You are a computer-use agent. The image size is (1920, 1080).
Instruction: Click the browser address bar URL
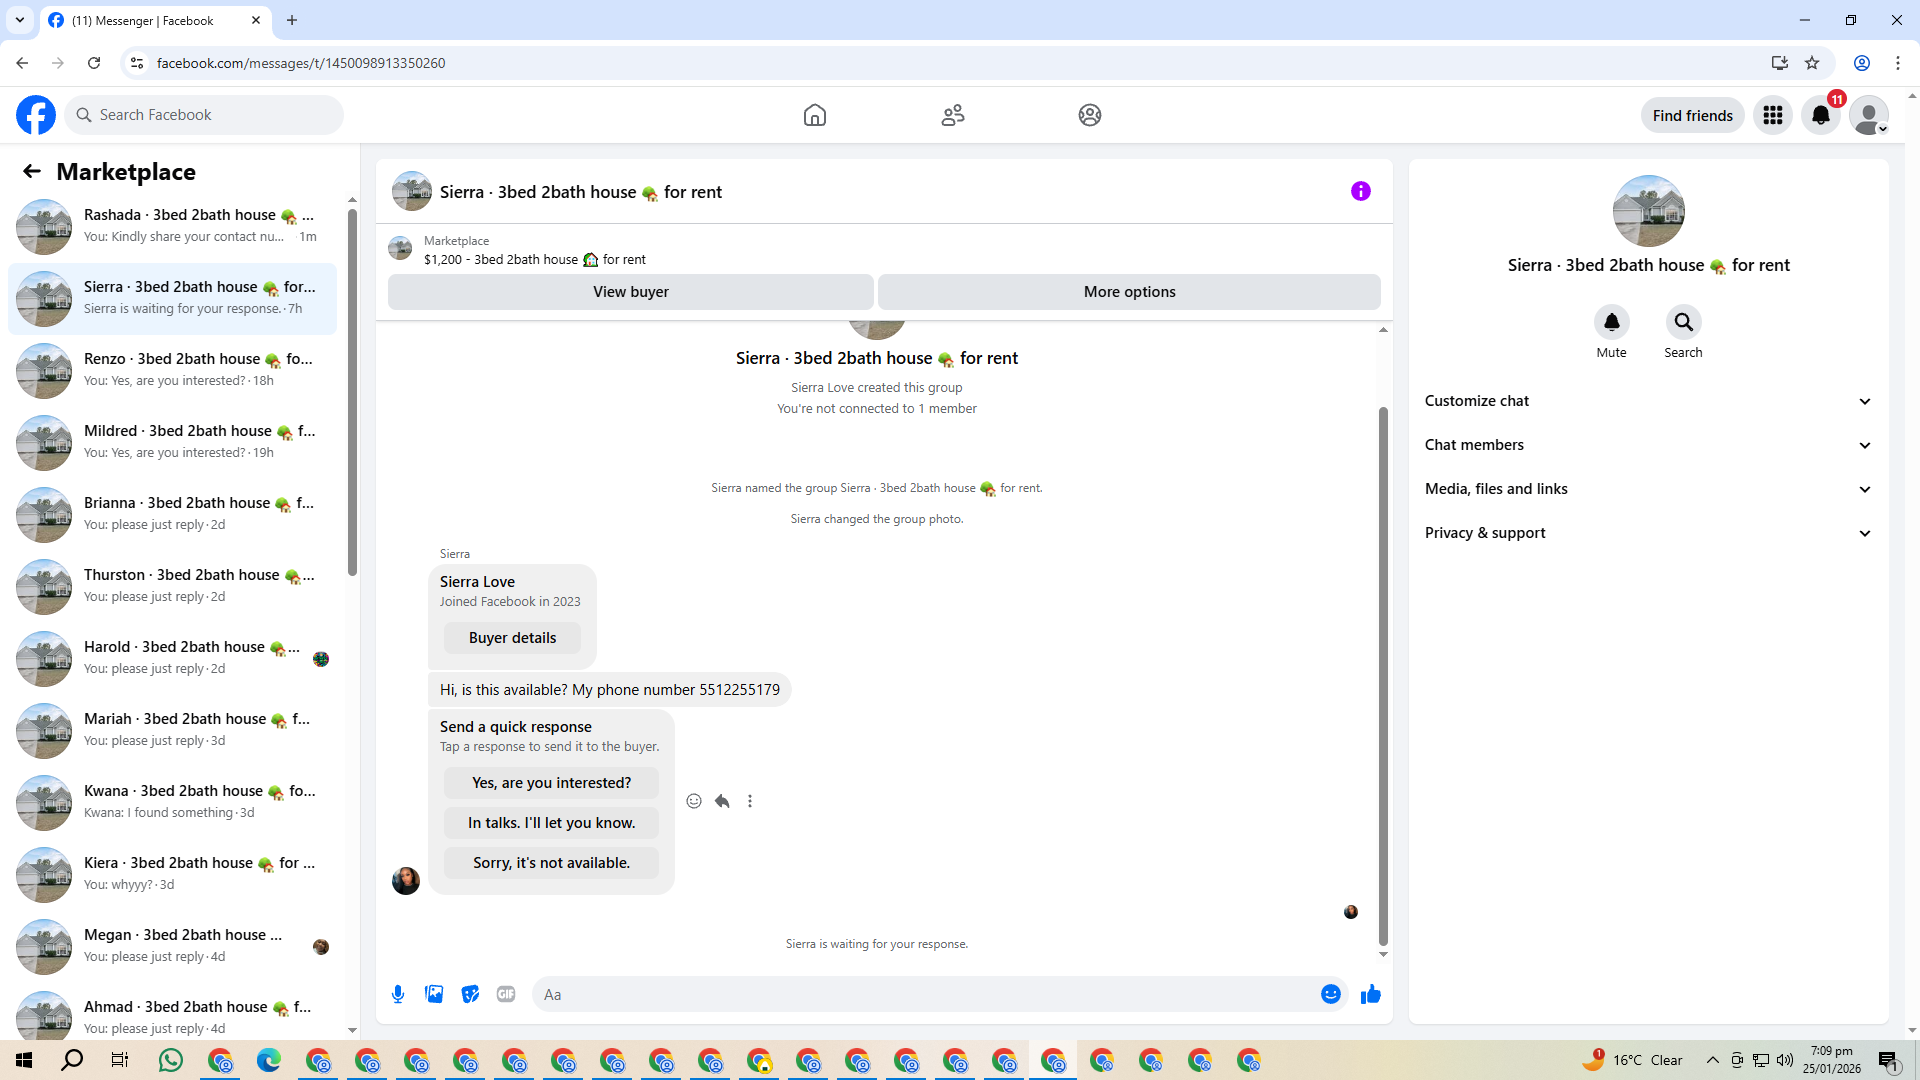[301, 63]
